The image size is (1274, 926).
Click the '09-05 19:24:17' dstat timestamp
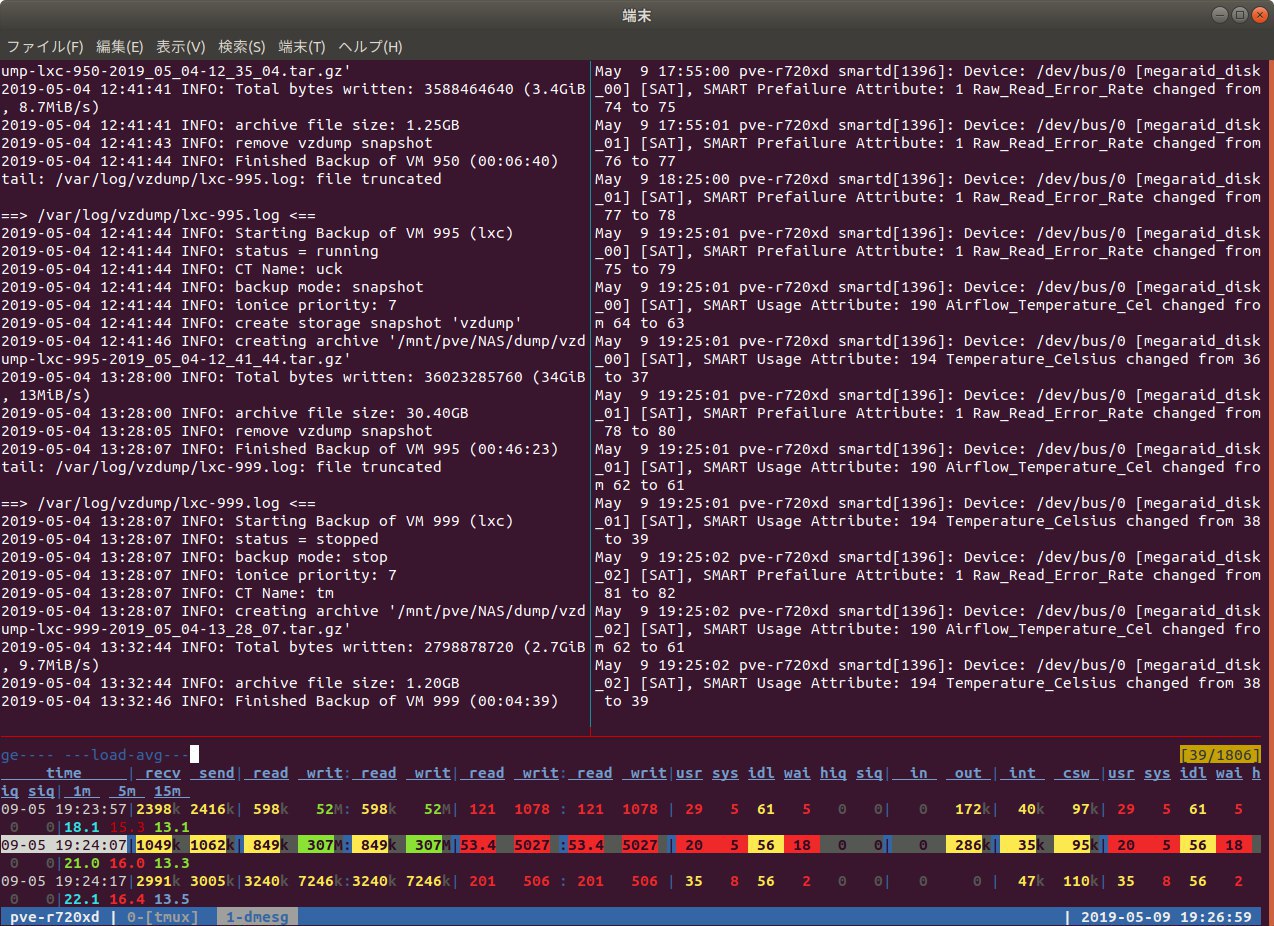tap(64, 881)
